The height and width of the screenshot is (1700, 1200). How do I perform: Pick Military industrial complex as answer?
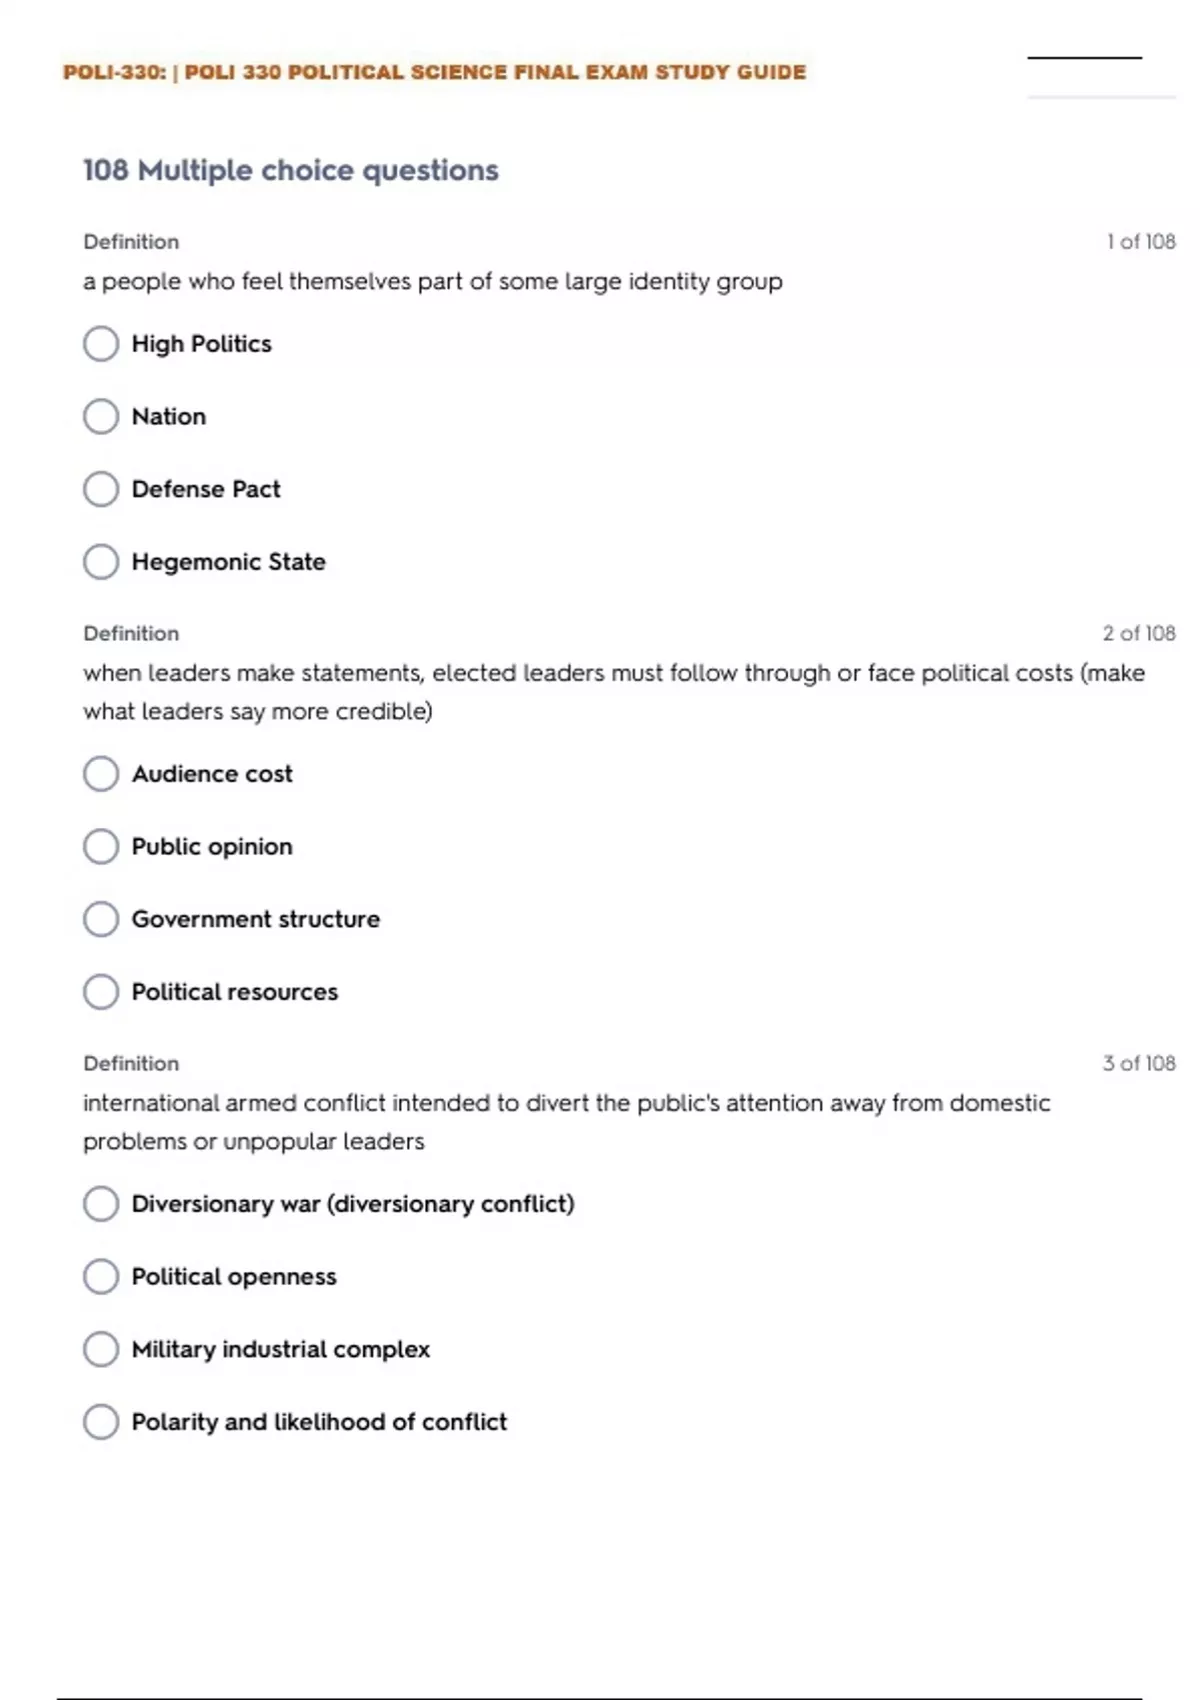point(101,1349)
